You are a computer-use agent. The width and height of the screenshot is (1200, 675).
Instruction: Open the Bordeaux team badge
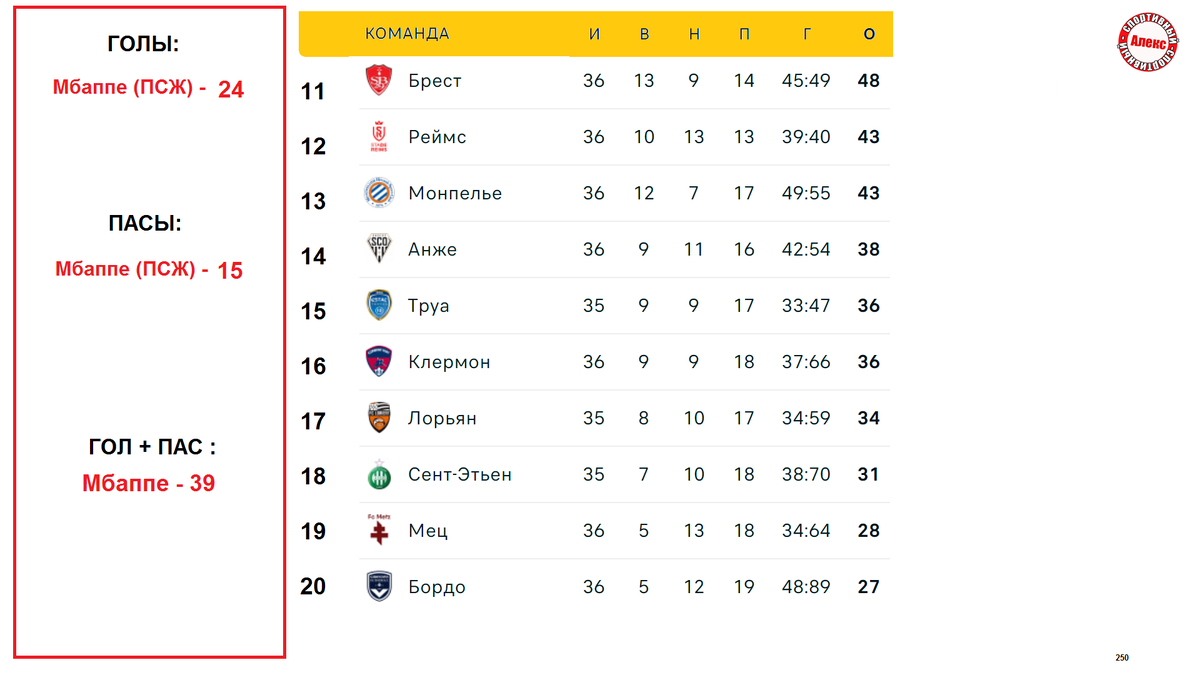point(379,587)
